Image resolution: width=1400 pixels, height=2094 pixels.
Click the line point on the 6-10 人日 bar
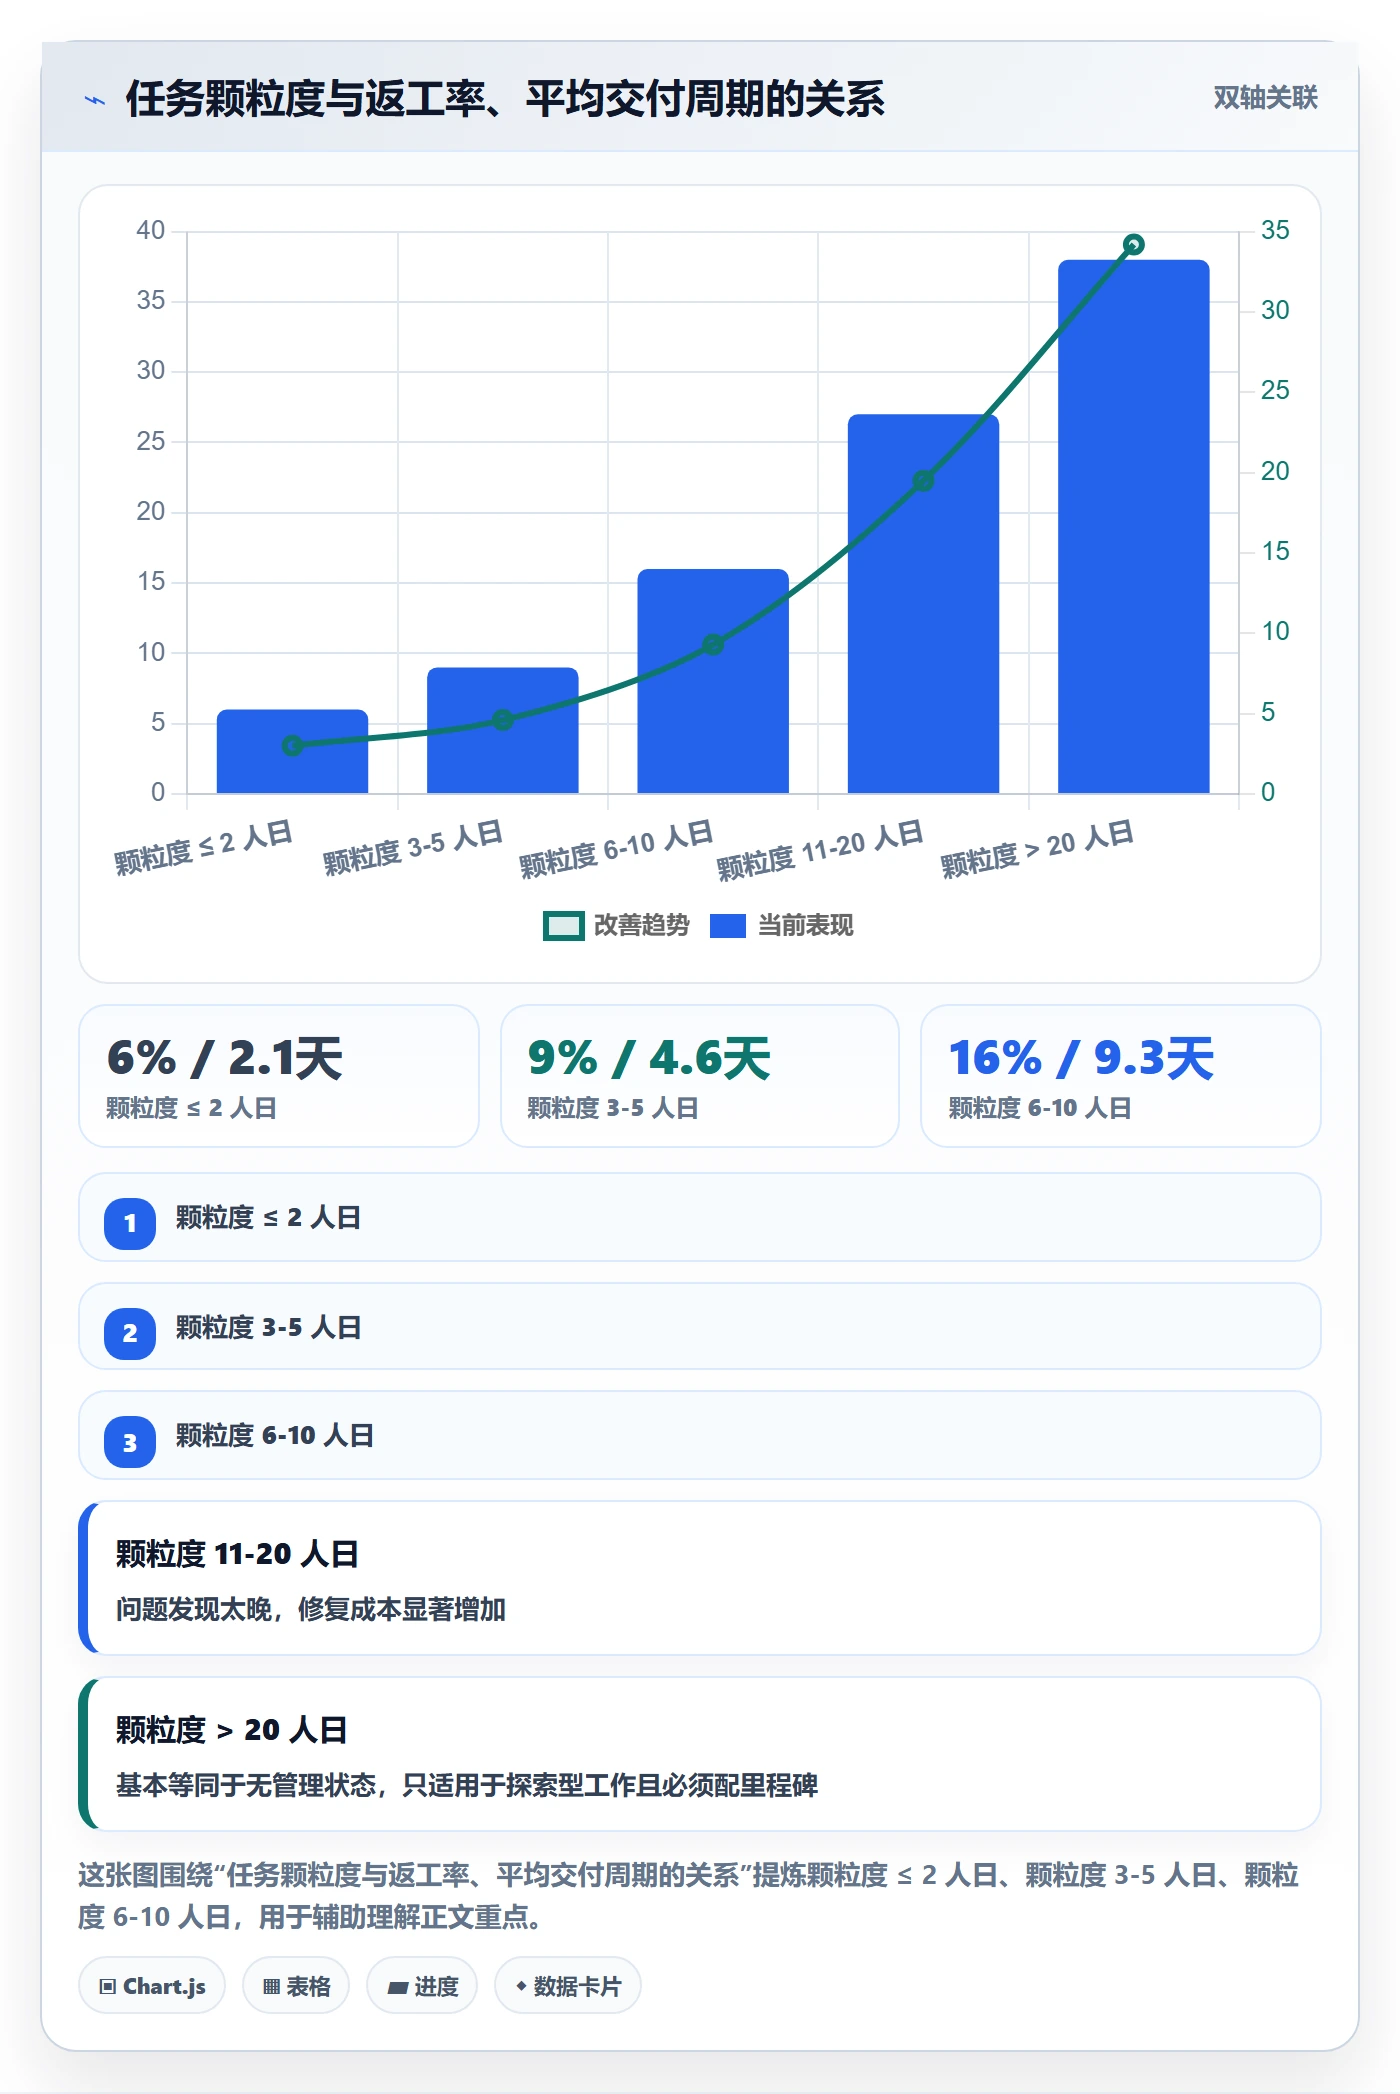tap(713, 644)
